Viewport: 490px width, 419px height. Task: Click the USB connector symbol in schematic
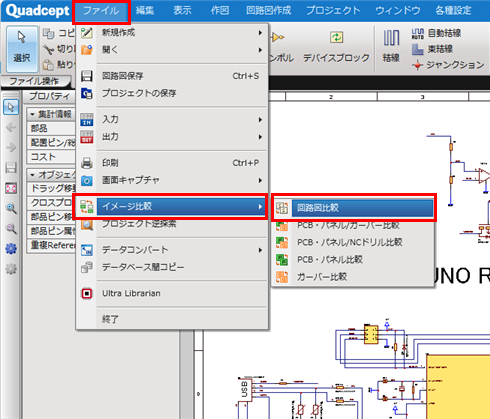click(x=244, y=389)
